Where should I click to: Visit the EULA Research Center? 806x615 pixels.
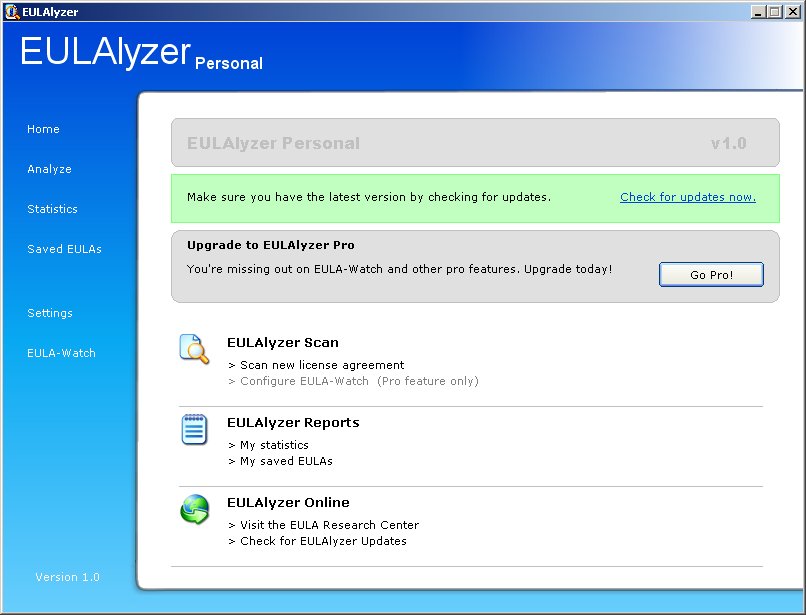click(x=329, y=525)
